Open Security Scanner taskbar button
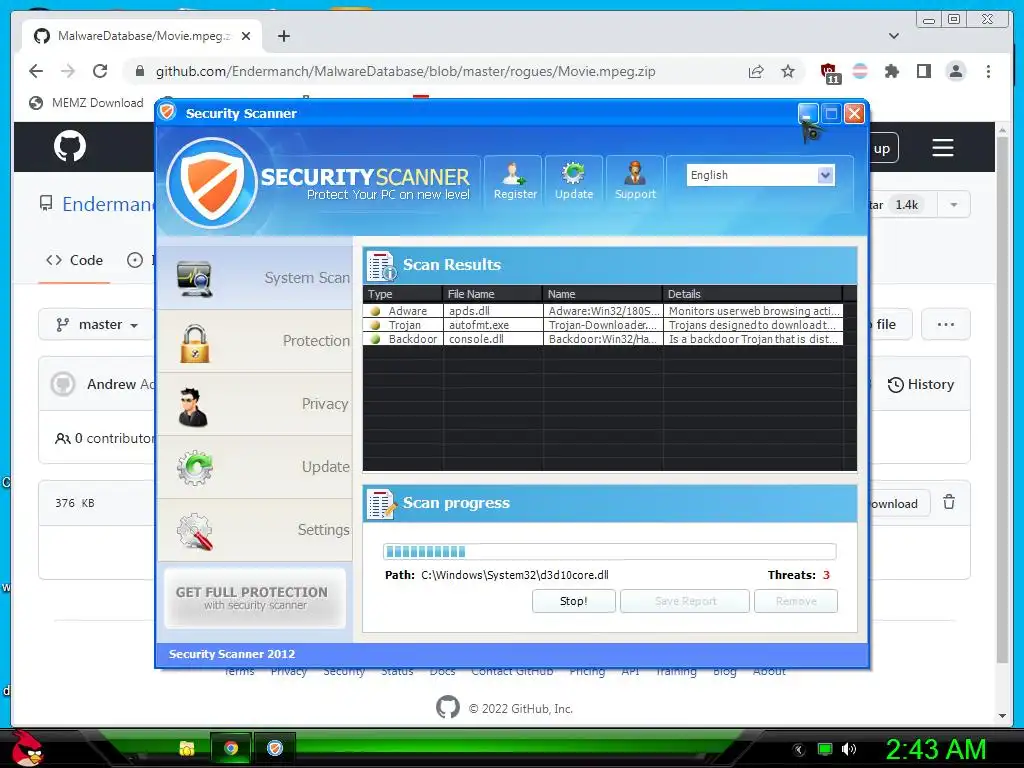Viewport: 1024px width, 768px height. click(275, 748)
